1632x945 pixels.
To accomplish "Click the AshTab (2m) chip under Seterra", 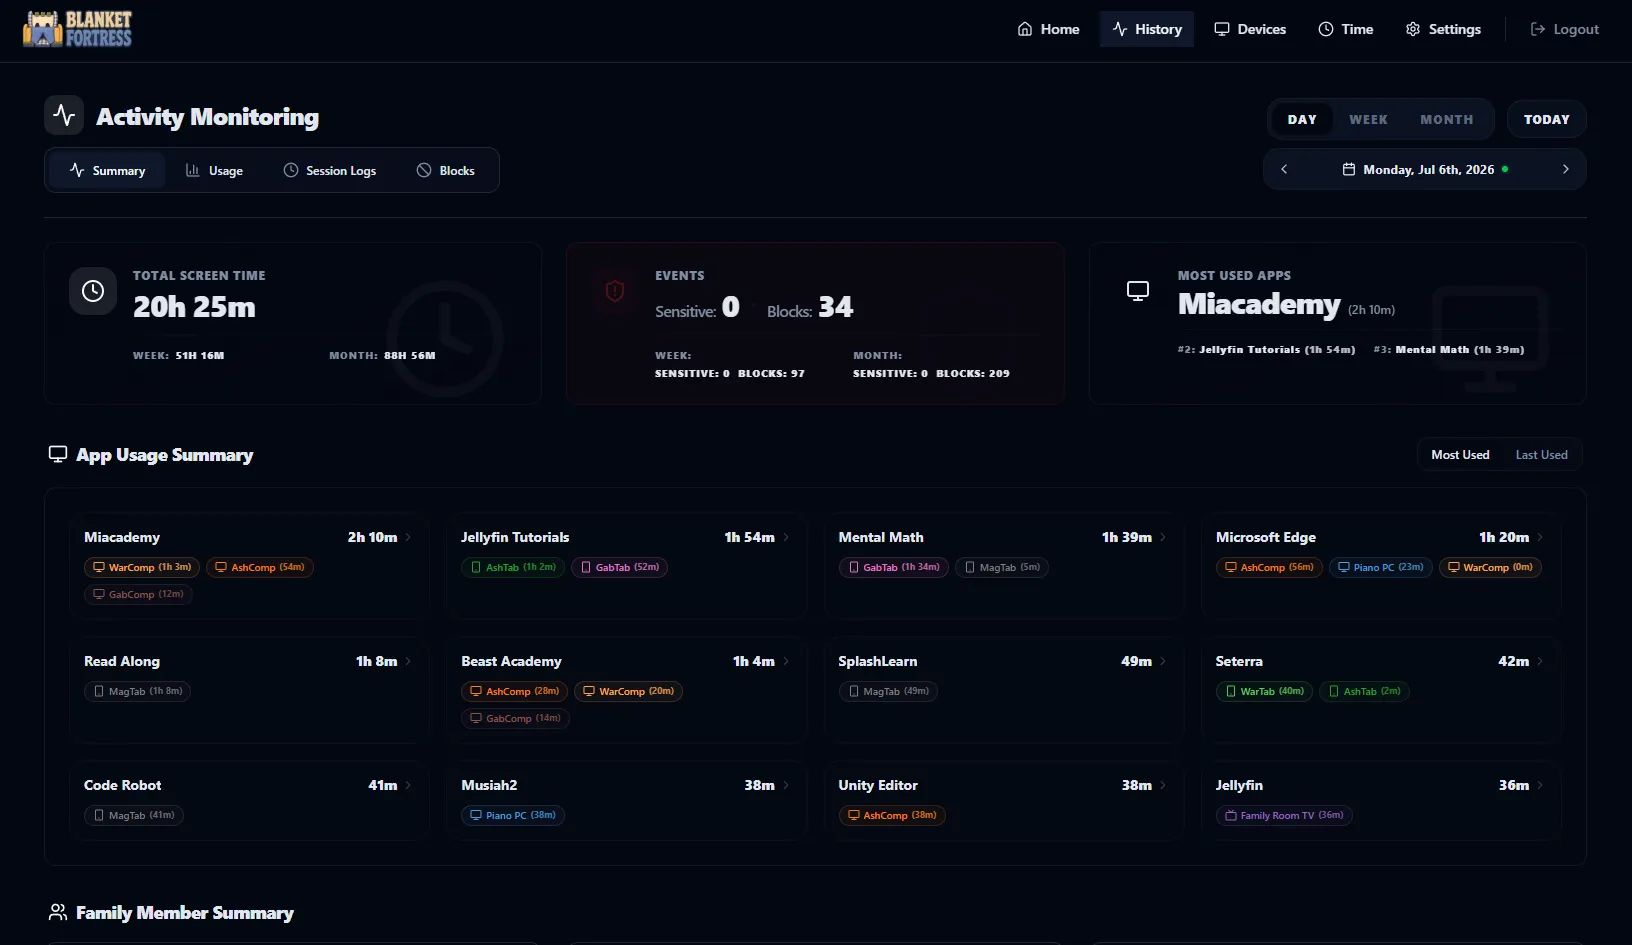I will click(1364, 691).
